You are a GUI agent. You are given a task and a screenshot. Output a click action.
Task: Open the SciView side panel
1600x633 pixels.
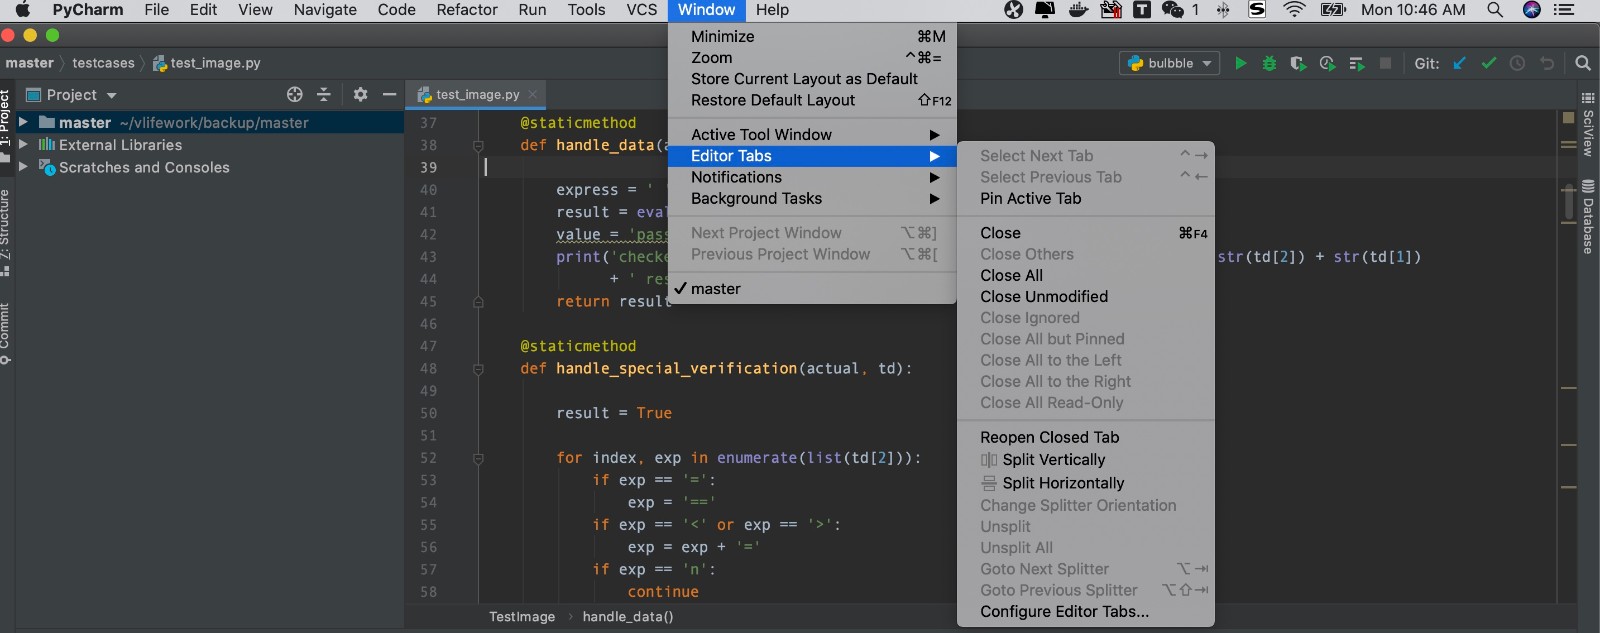(1588, 125)
